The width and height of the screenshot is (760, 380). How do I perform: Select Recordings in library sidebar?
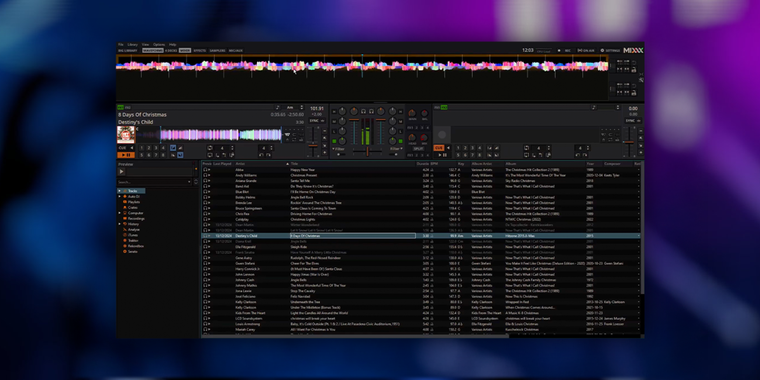click(136, 219)
